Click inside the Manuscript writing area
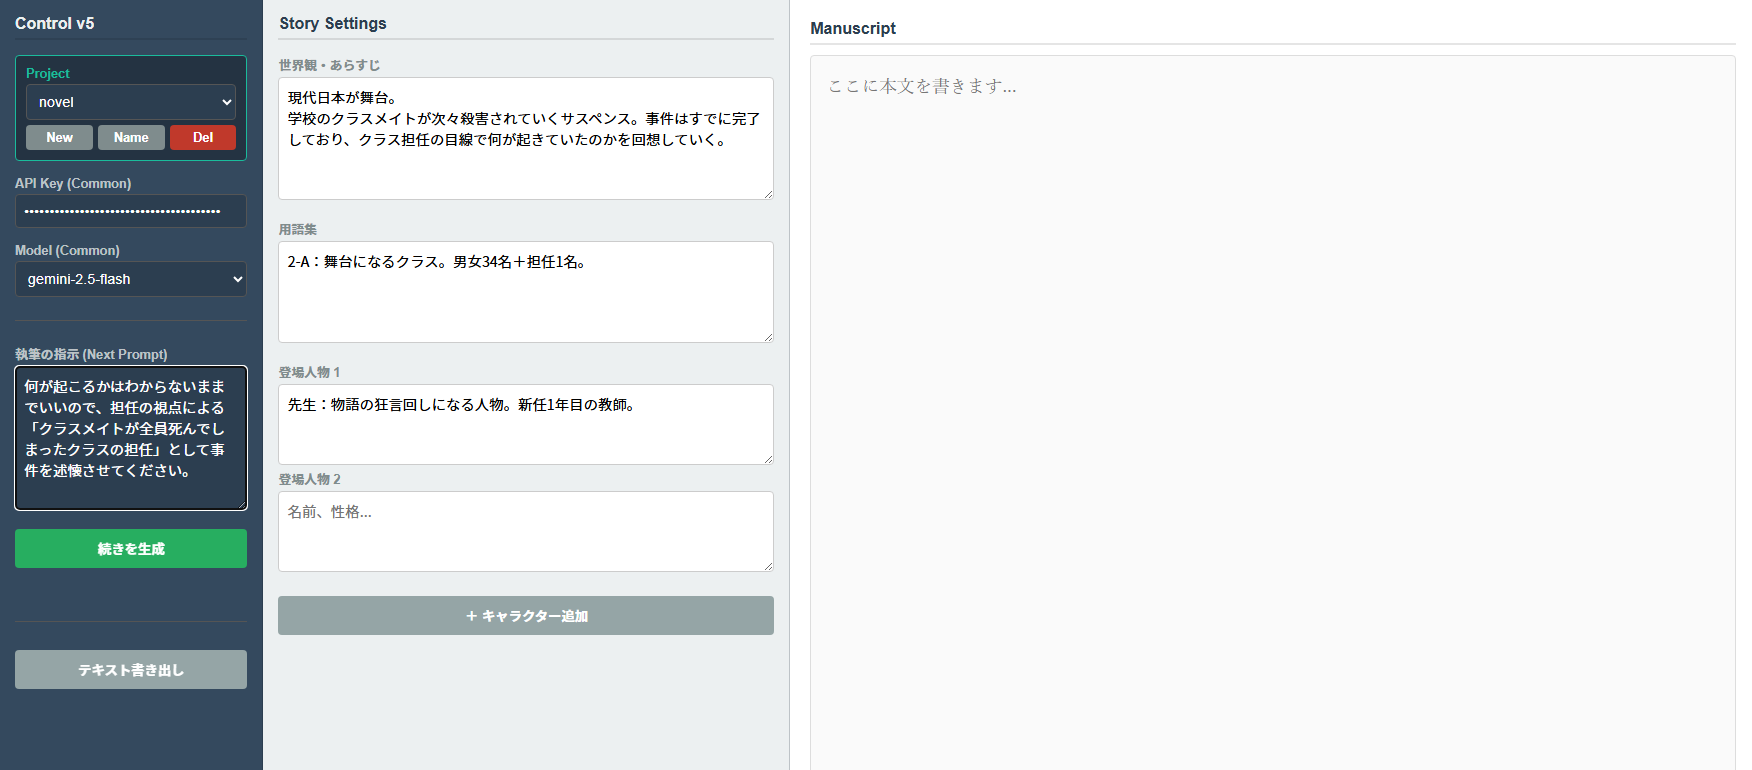Screen dimensions: 1752x770 coord(1271,400)
